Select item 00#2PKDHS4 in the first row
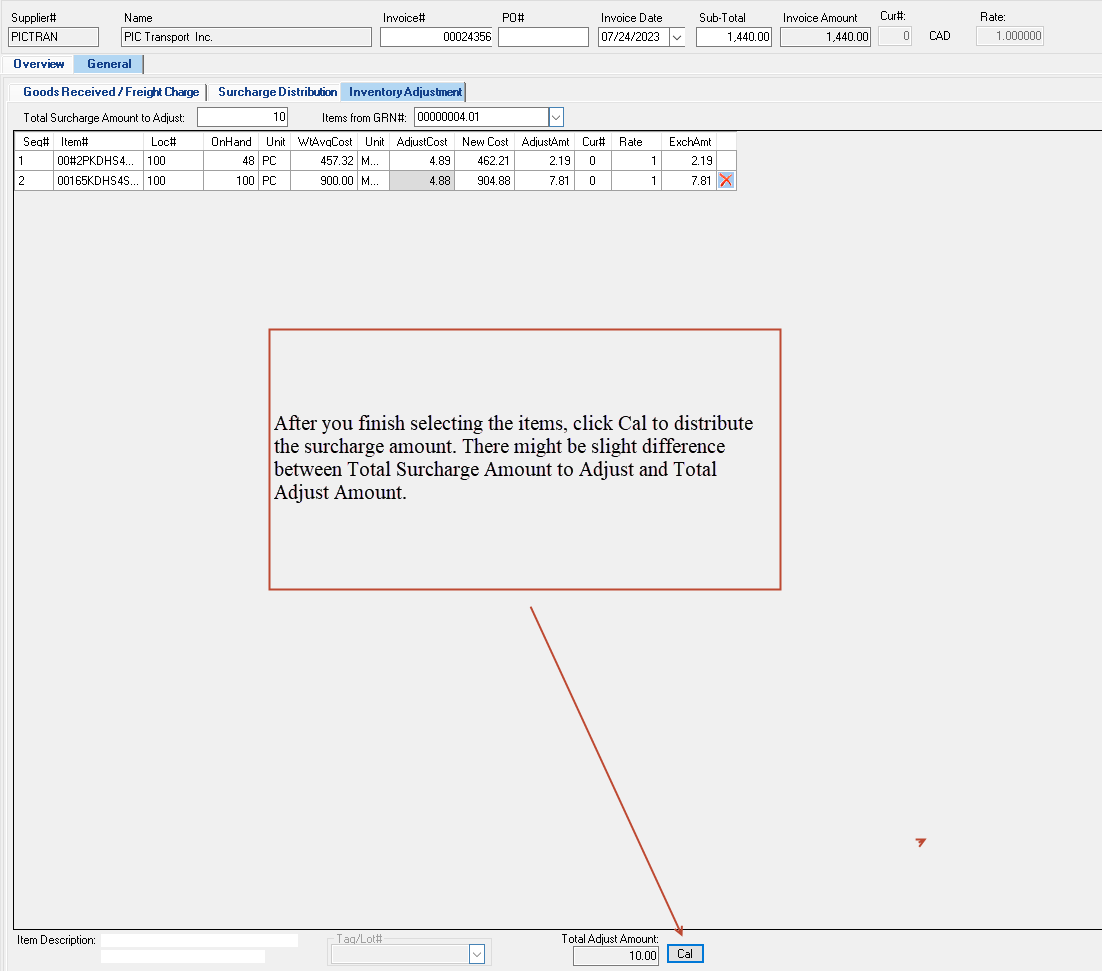1102x971 pixels. point(98,160)
